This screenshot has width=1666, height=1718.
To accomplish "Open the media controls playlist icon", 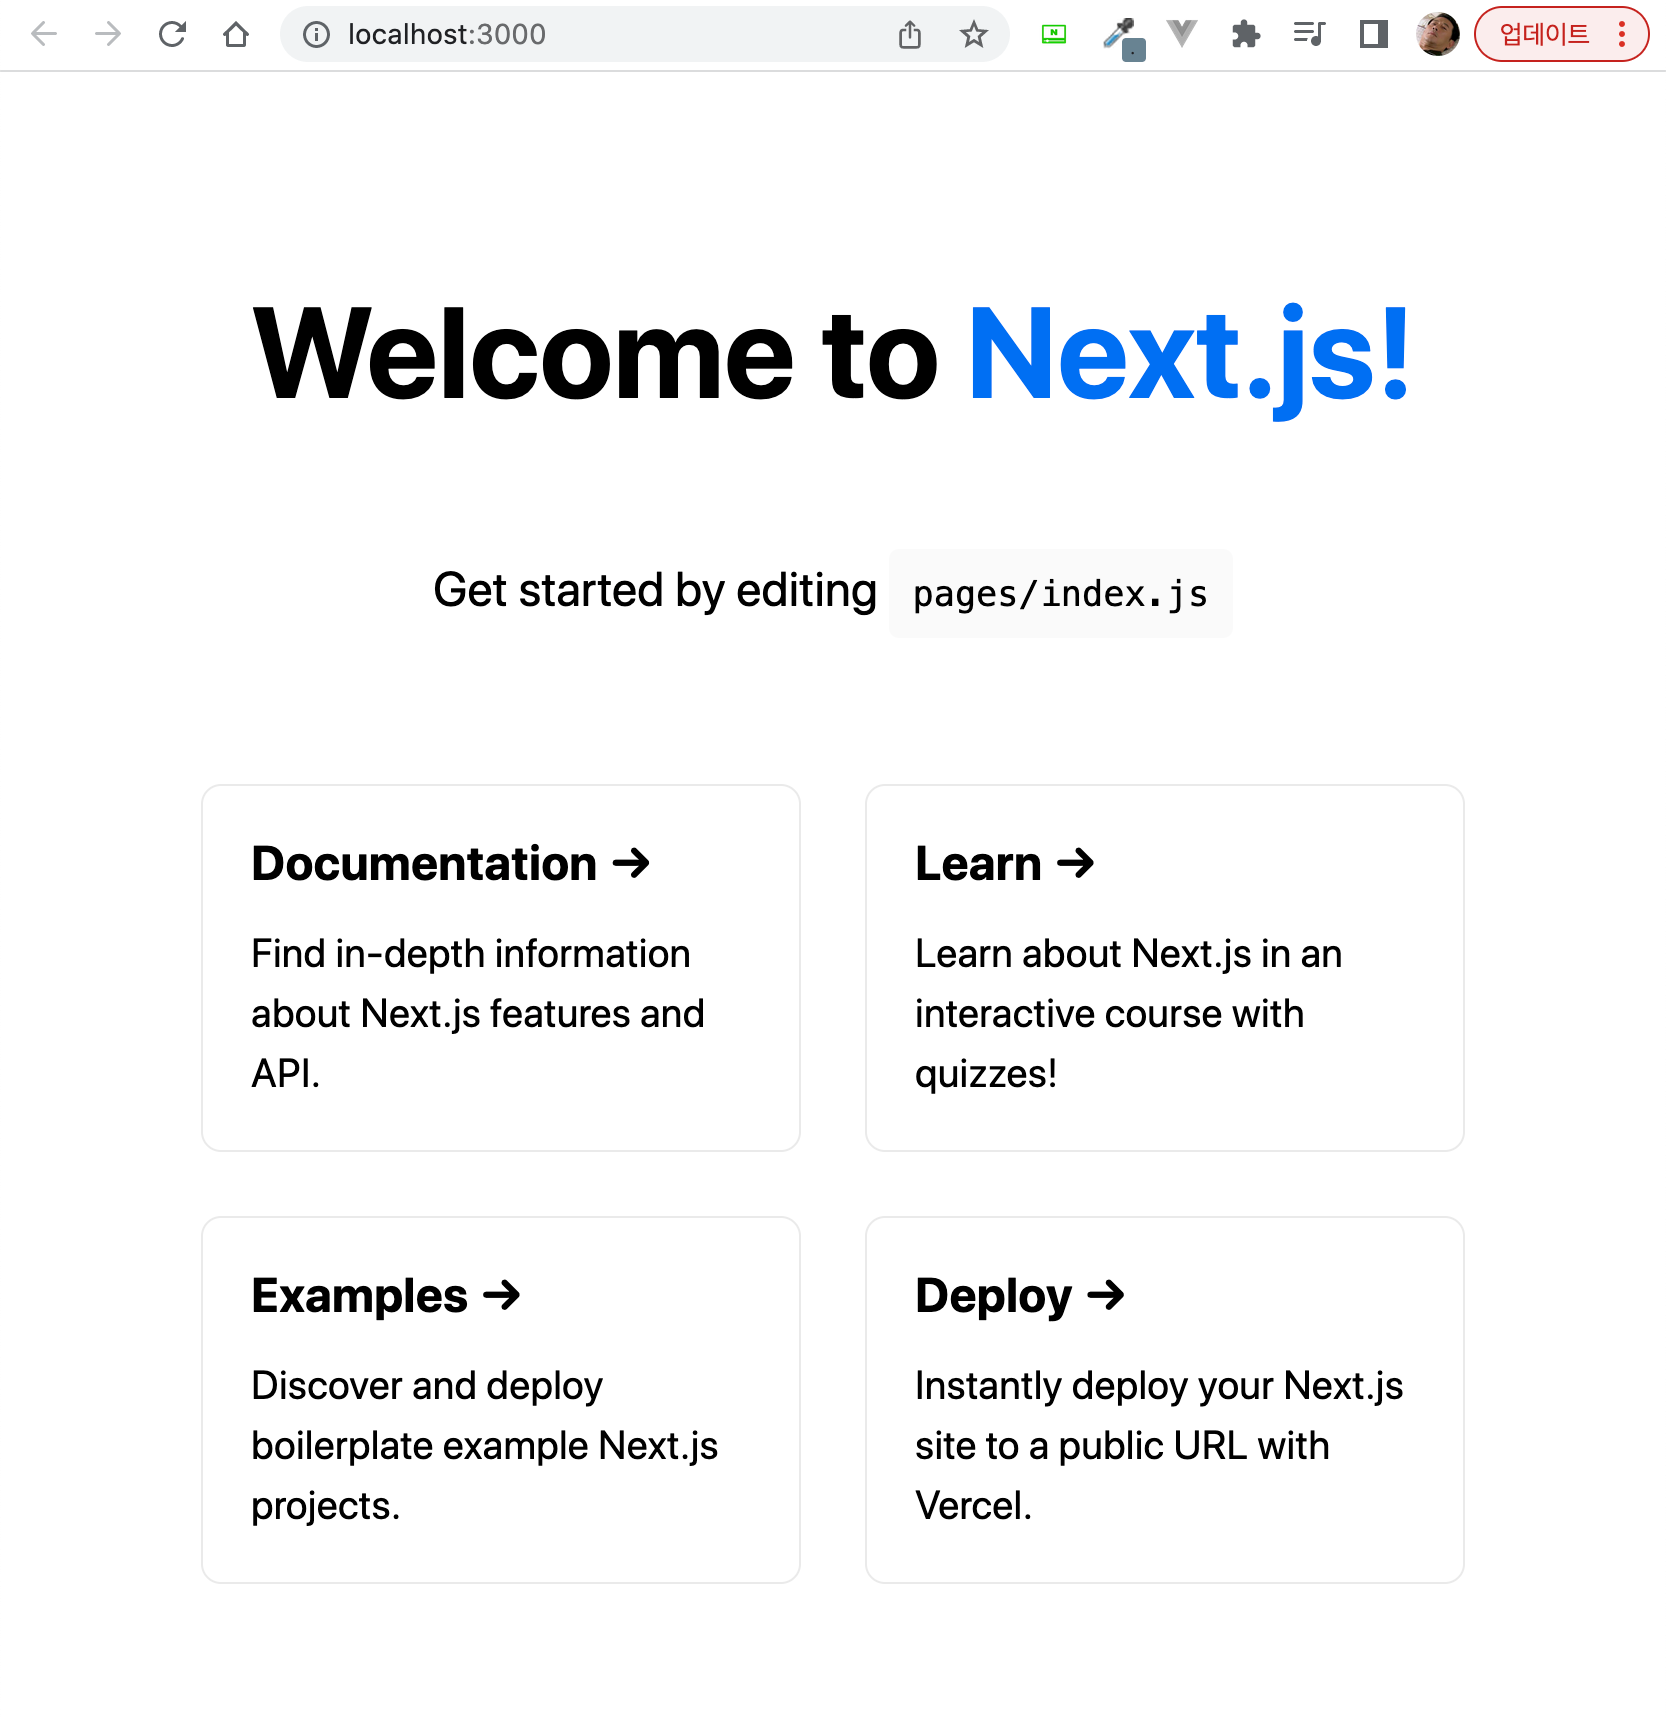I will click(x=1309, y=35).
